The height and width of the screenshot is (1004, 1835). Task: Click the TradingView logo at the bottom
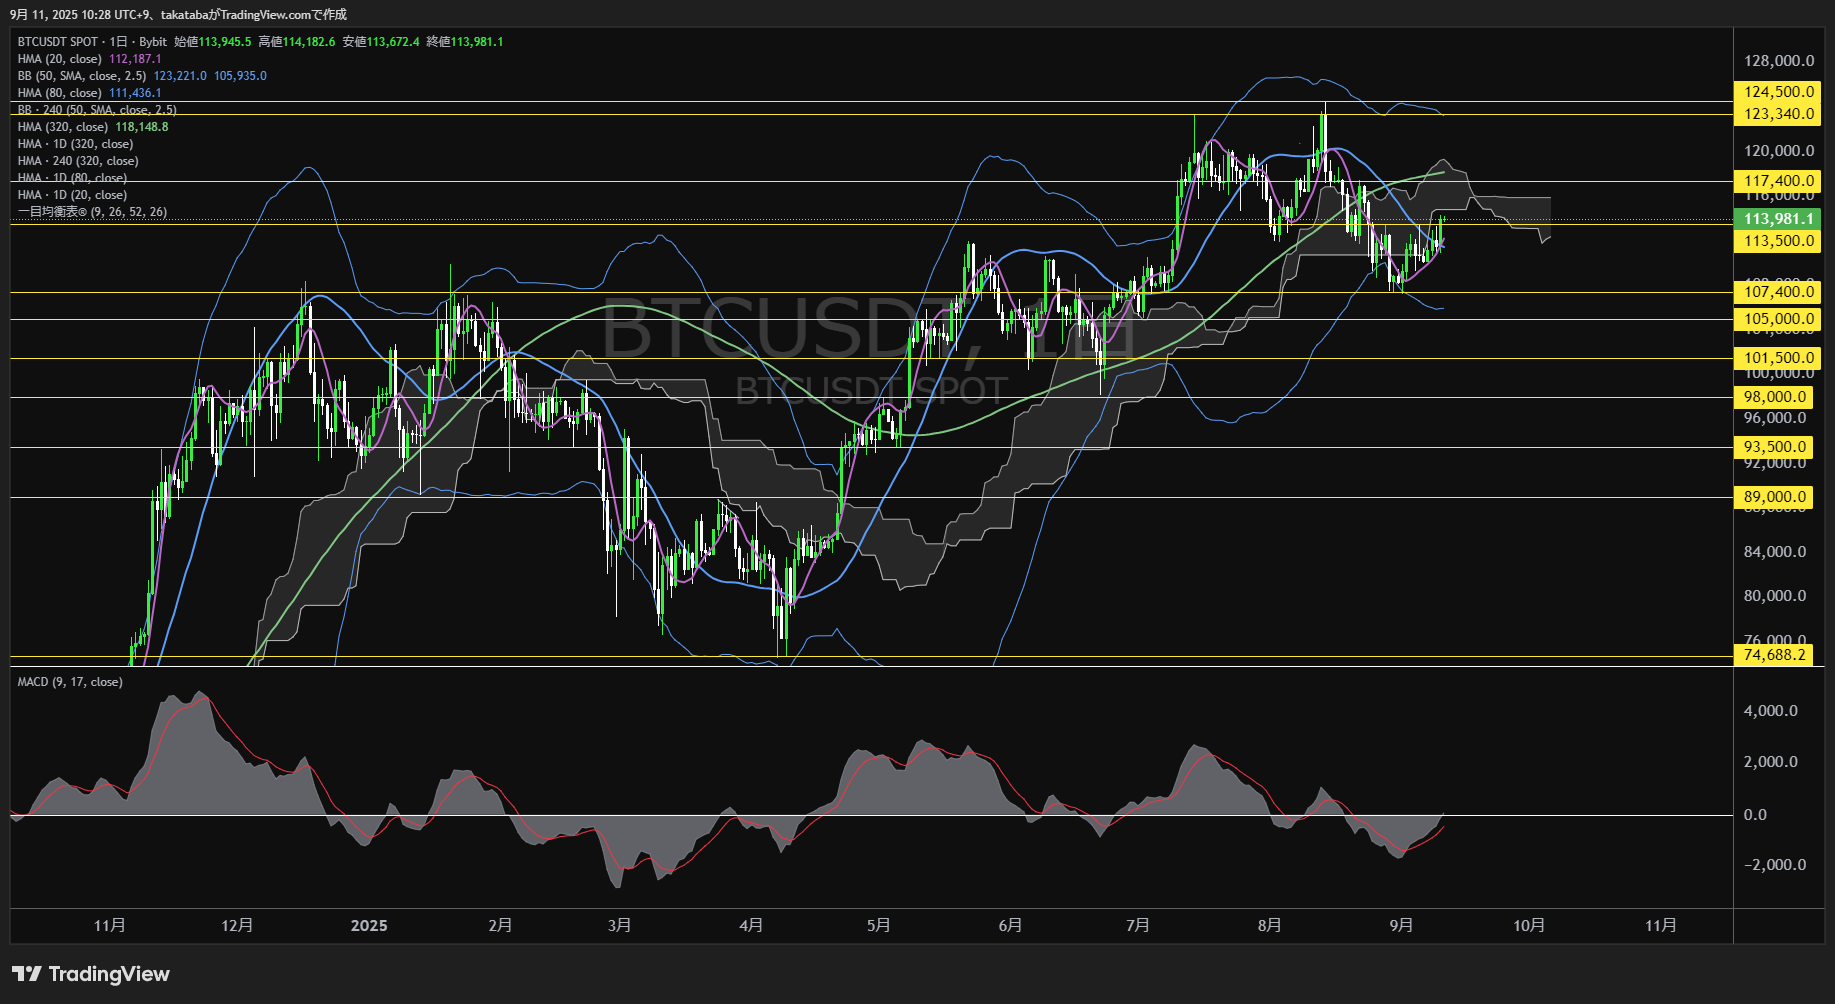pos(91,974)
